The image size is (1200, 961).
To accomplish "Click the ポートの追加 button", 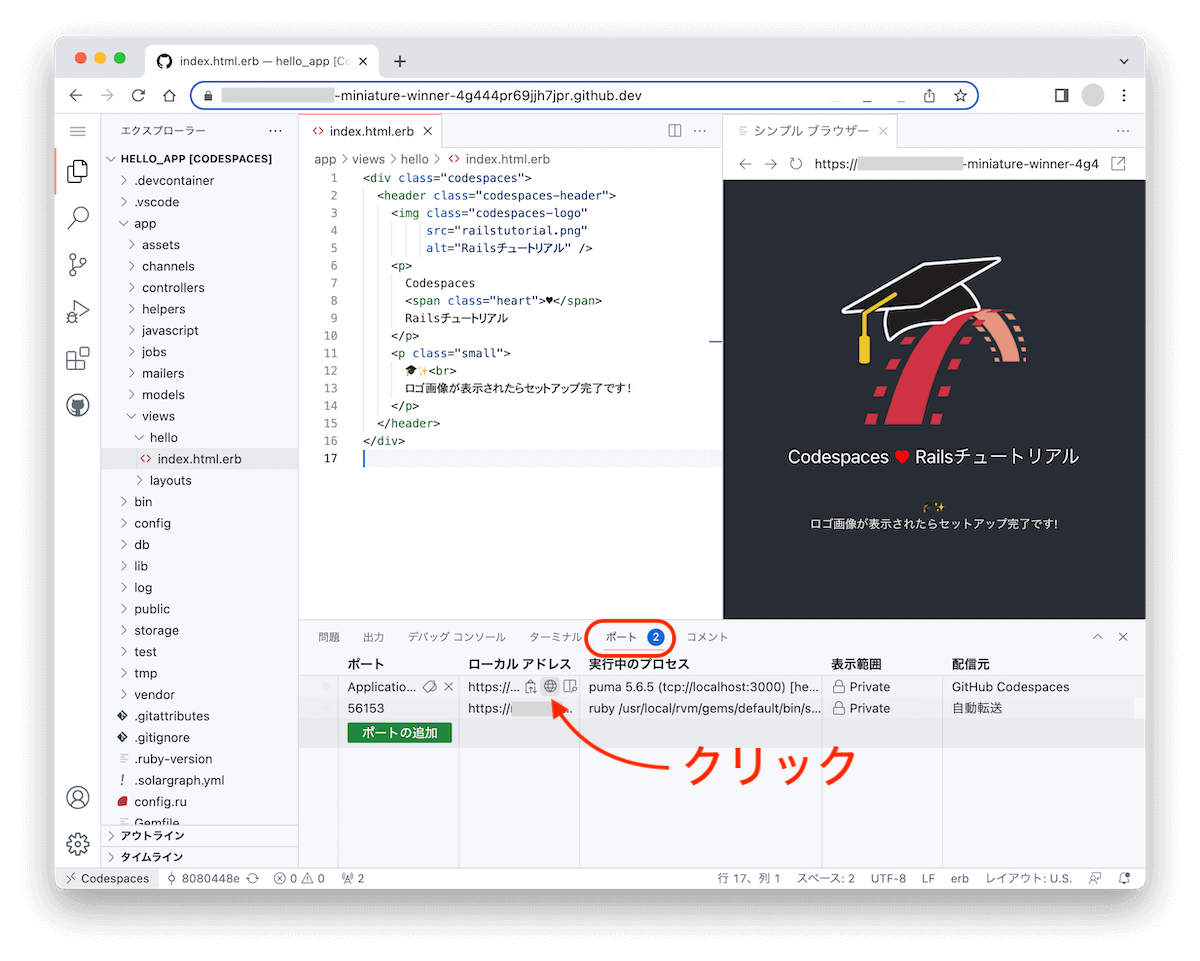I will click(x=400, y=732).
